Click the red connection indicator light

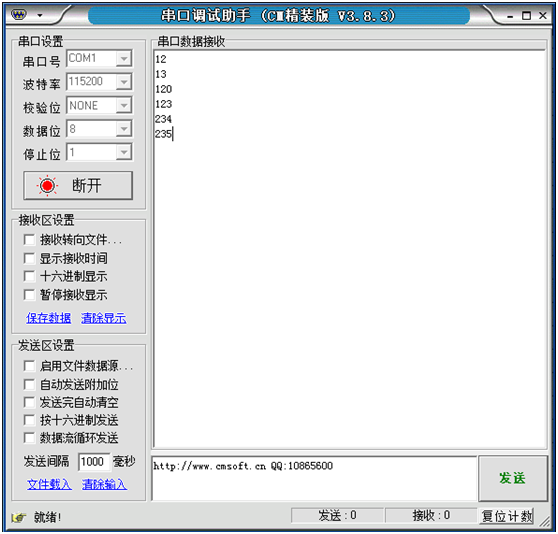(47, 185)
